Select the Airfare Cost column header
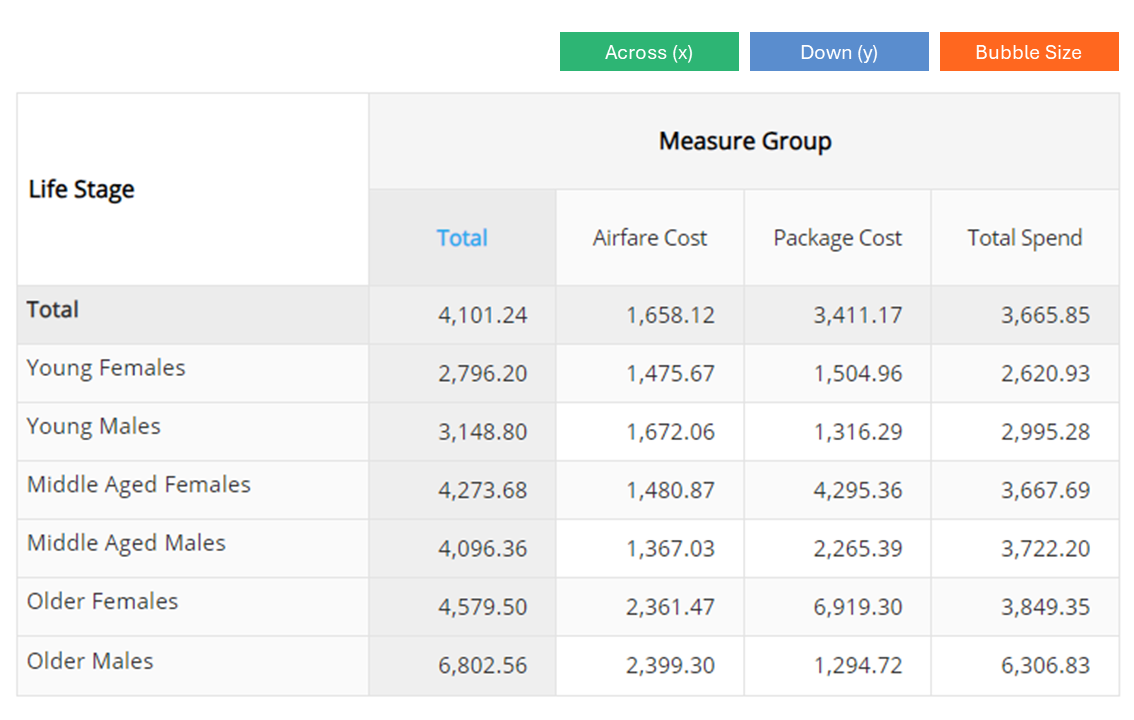Screen dimensions: 1134x720 coord(649,238)
